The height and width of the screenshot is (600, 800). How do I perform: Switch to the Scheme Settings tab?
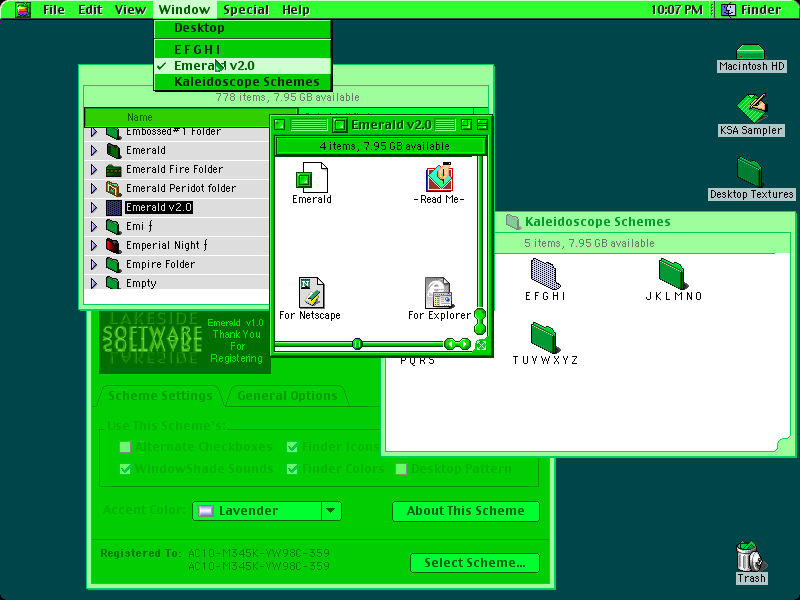tap(160, 396)
